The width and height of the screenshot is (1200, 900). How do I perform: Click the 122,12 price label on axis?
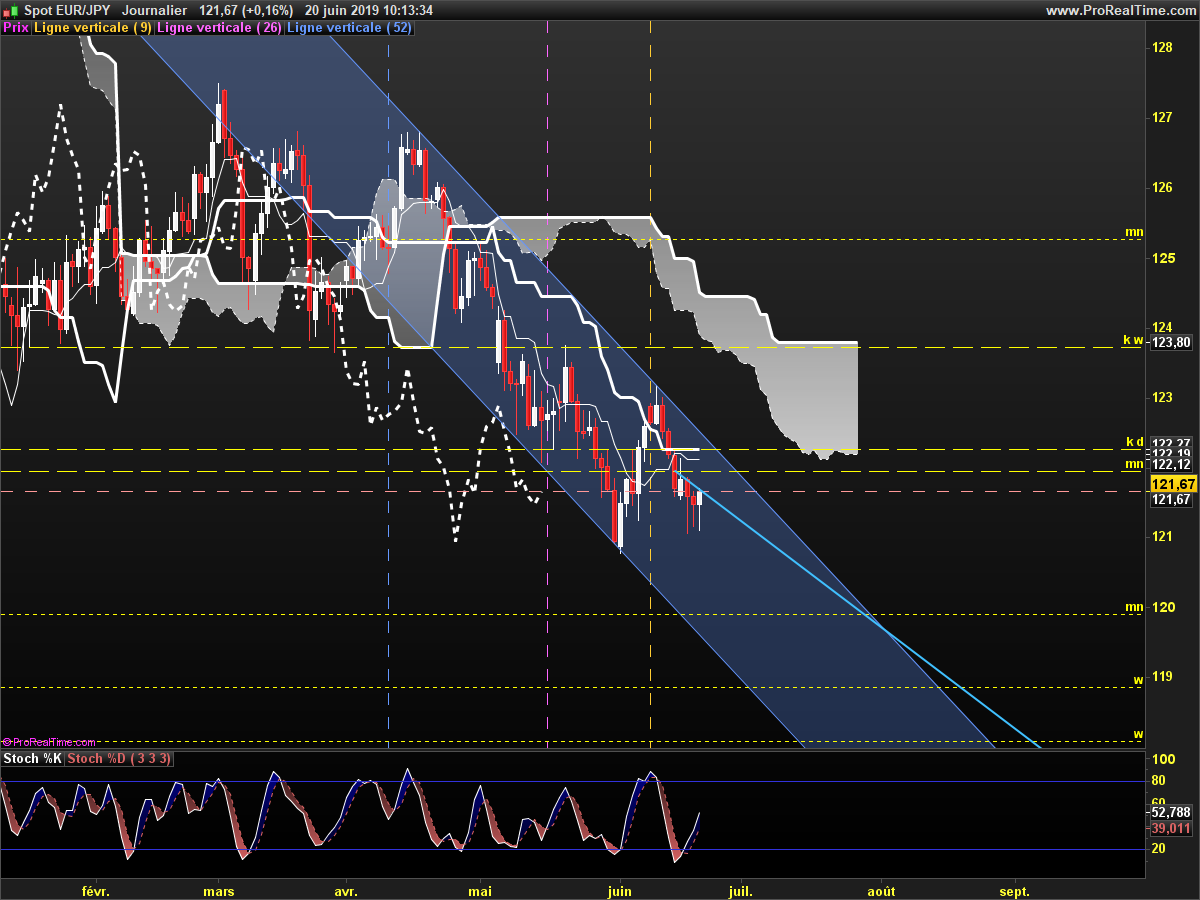click(x=1171, y=465)
